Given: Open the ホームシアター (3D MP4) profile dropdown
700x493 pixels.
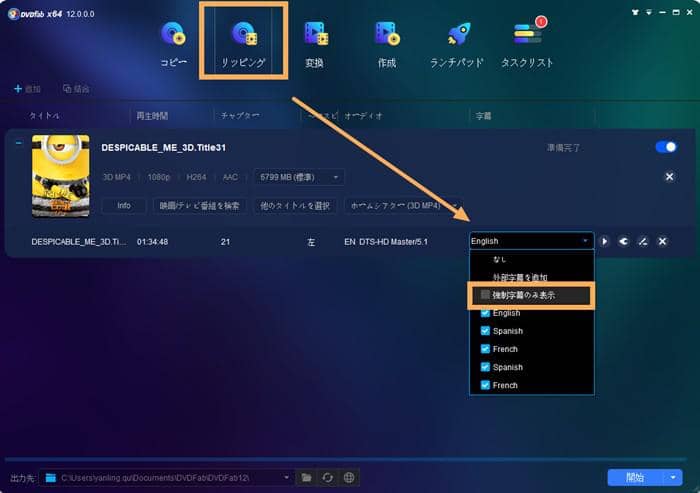Looking at the screenshot, I should 403,205.
